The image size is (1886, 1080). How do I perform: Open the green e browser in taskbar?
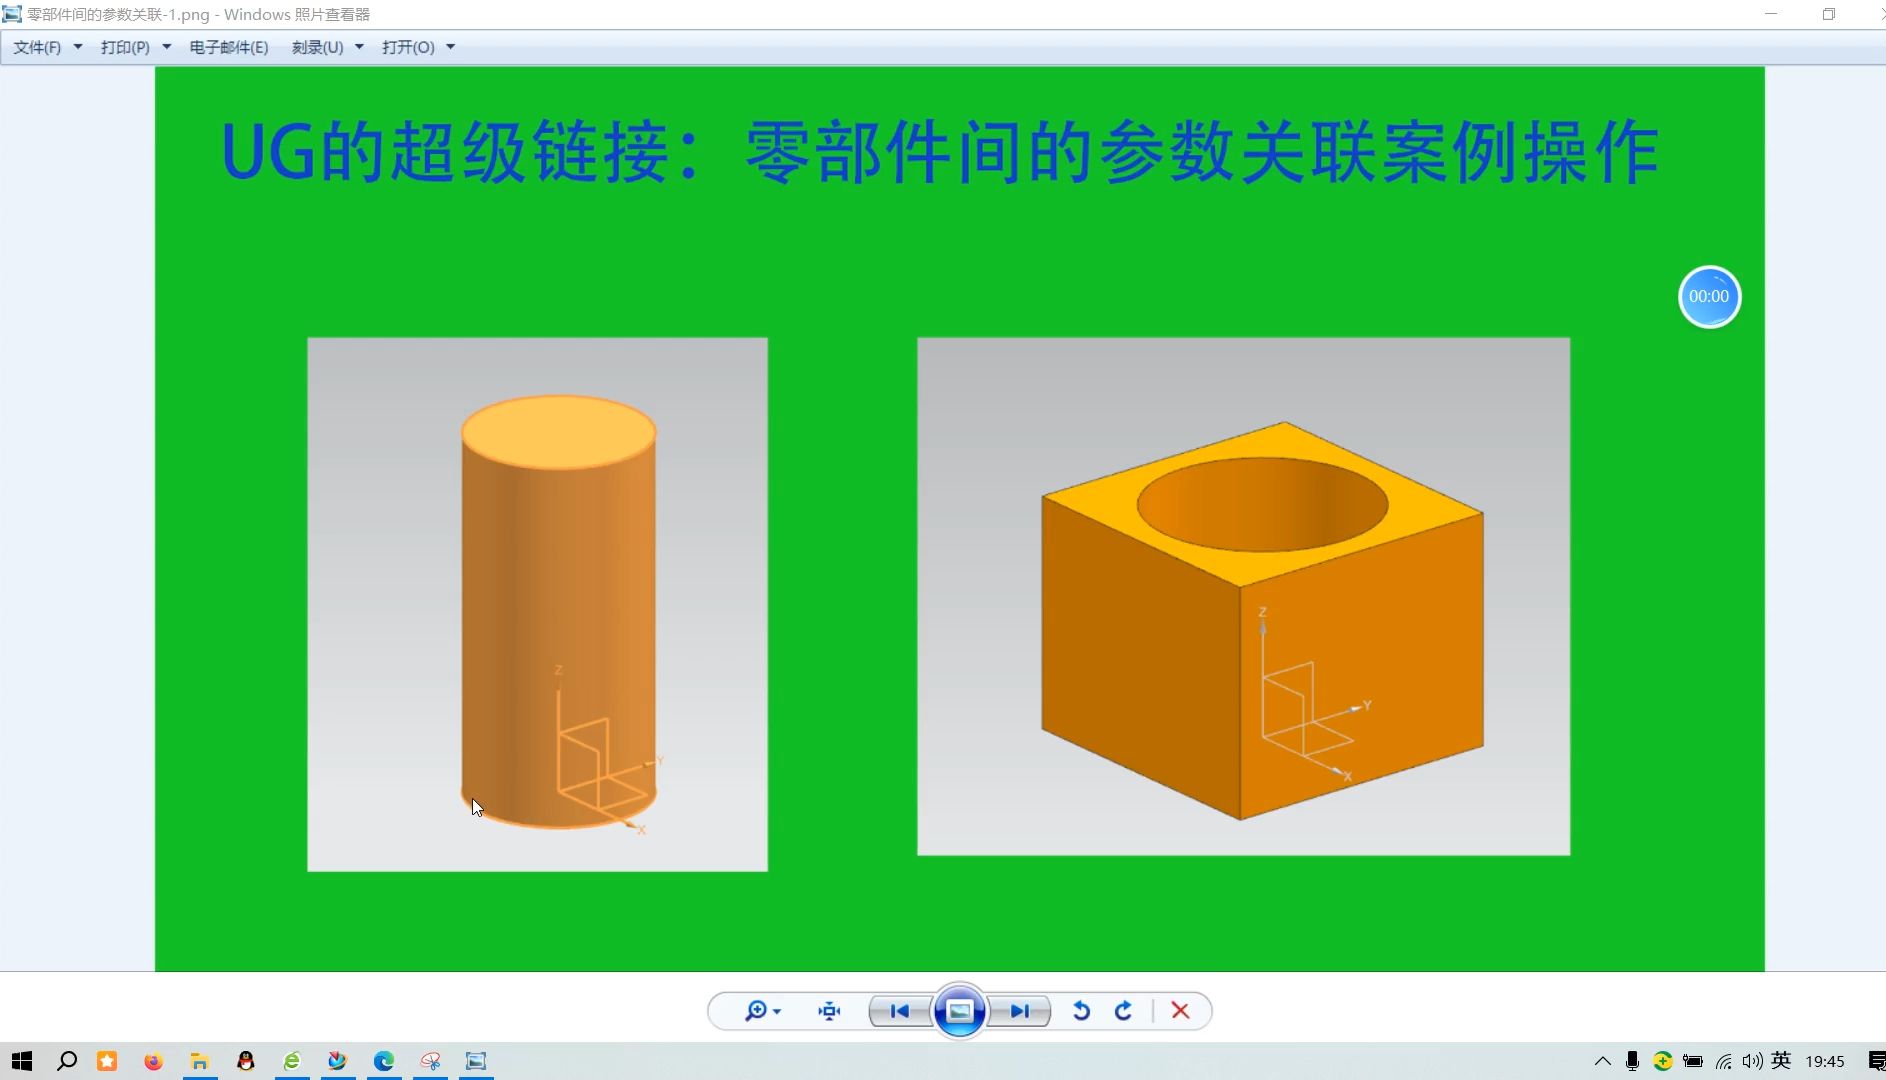click(292, 1061)
